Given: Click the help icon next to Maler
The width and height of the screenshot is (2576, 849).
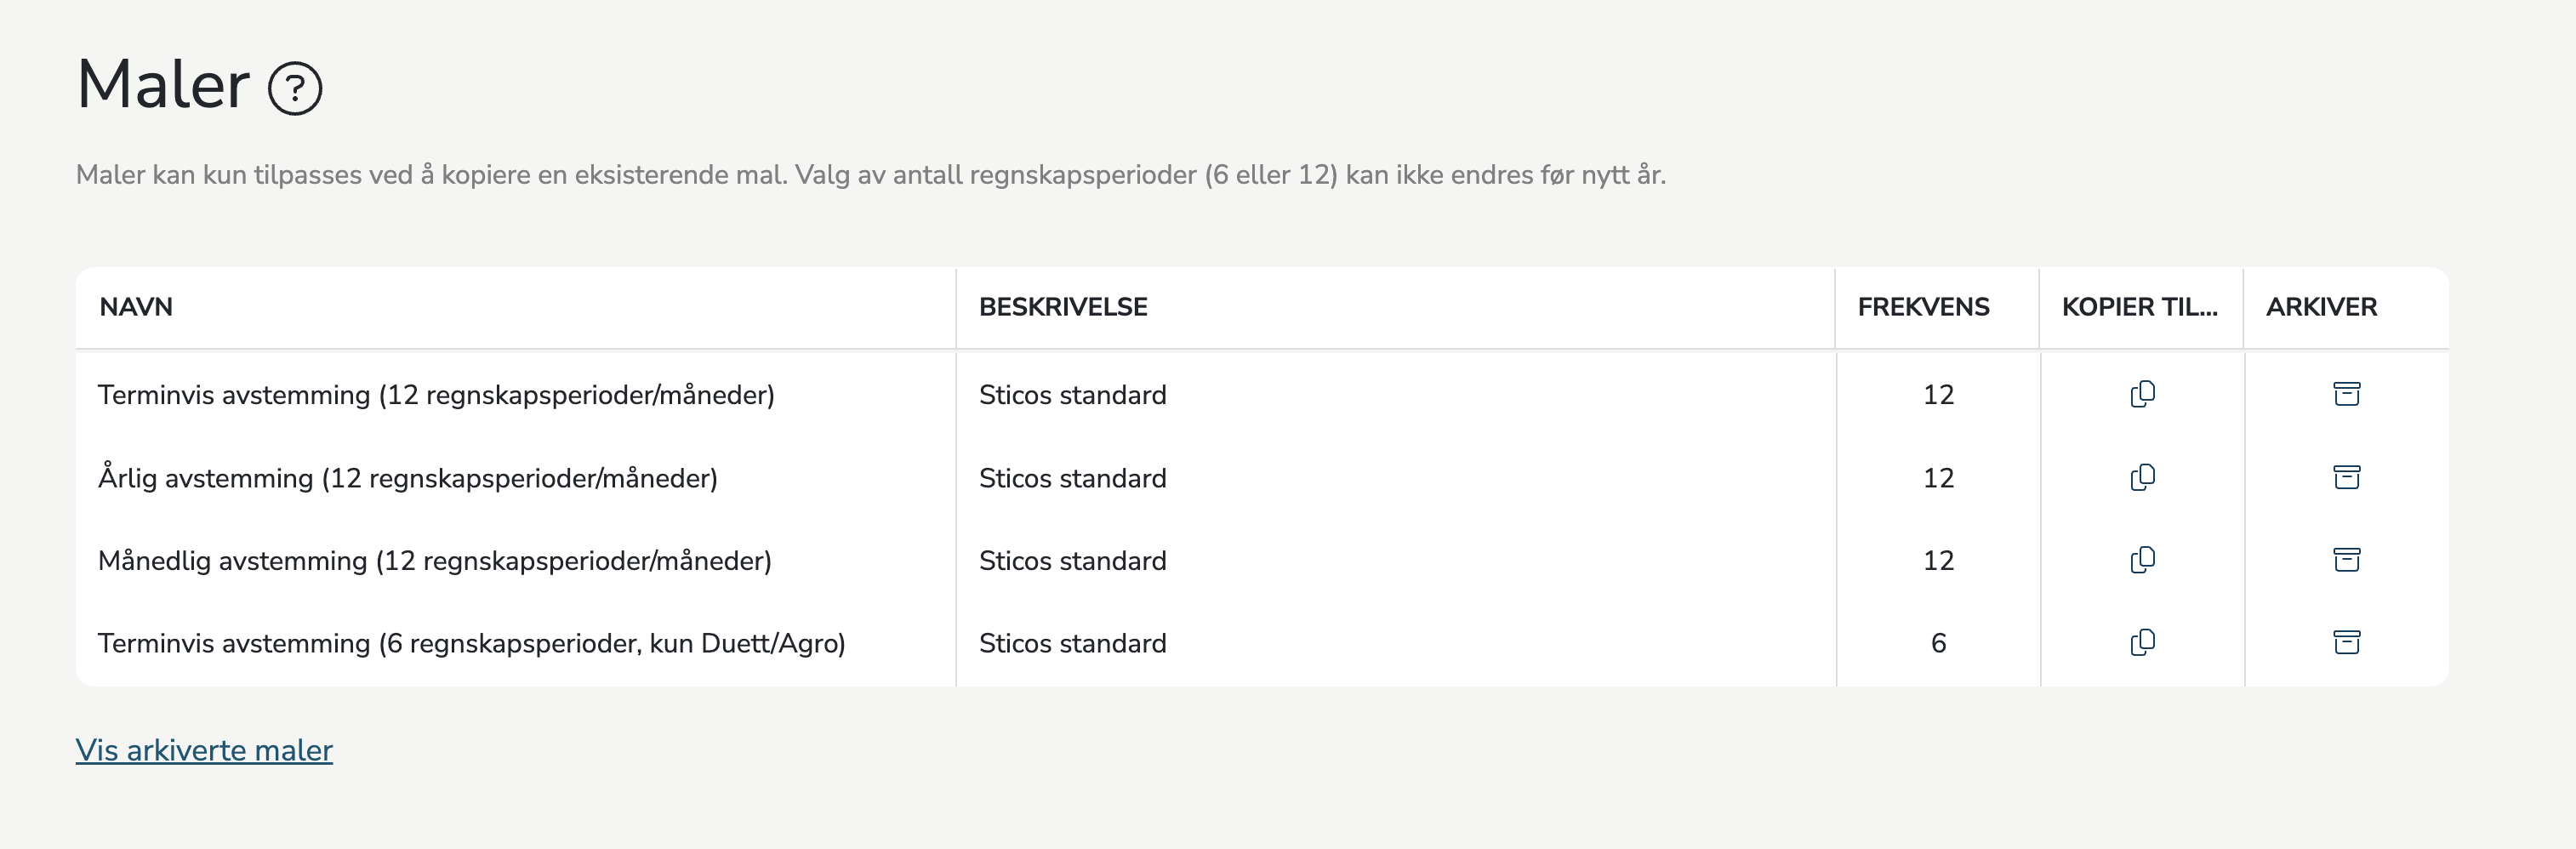Looking at the screenshot, I should click(x=295, y=89).
